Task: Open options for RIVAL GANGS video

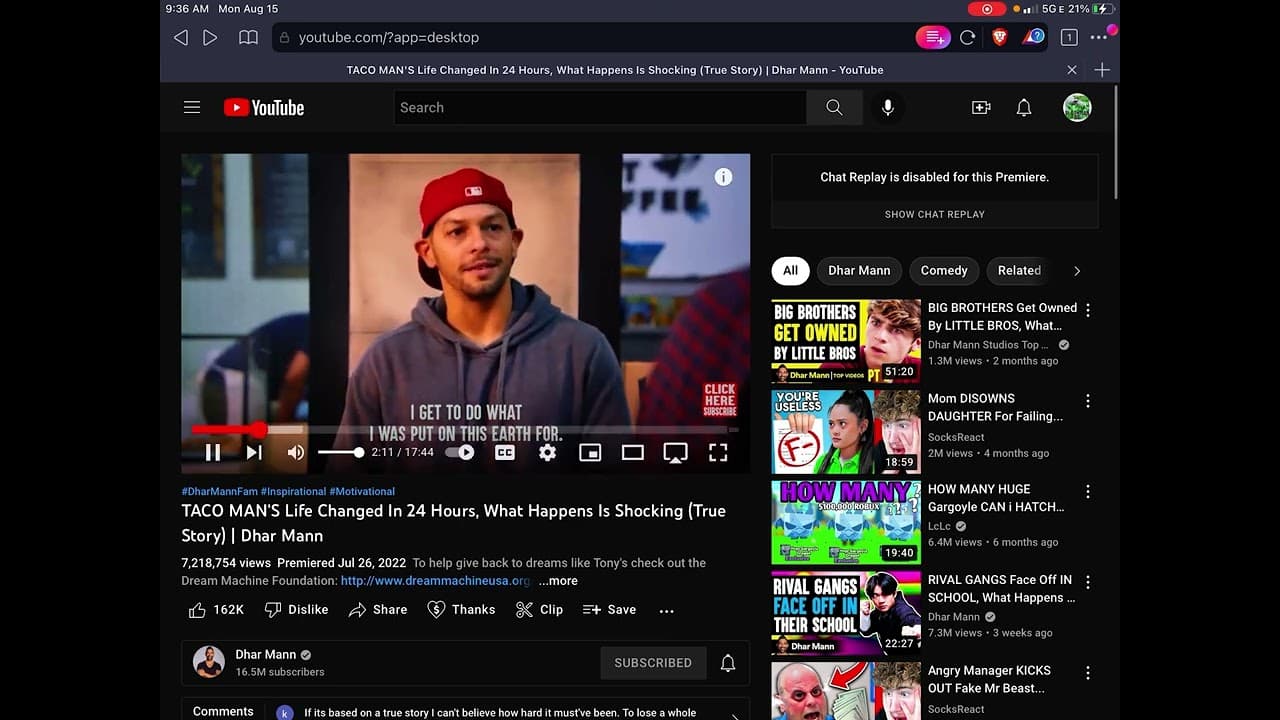Action: point(1088,582)
